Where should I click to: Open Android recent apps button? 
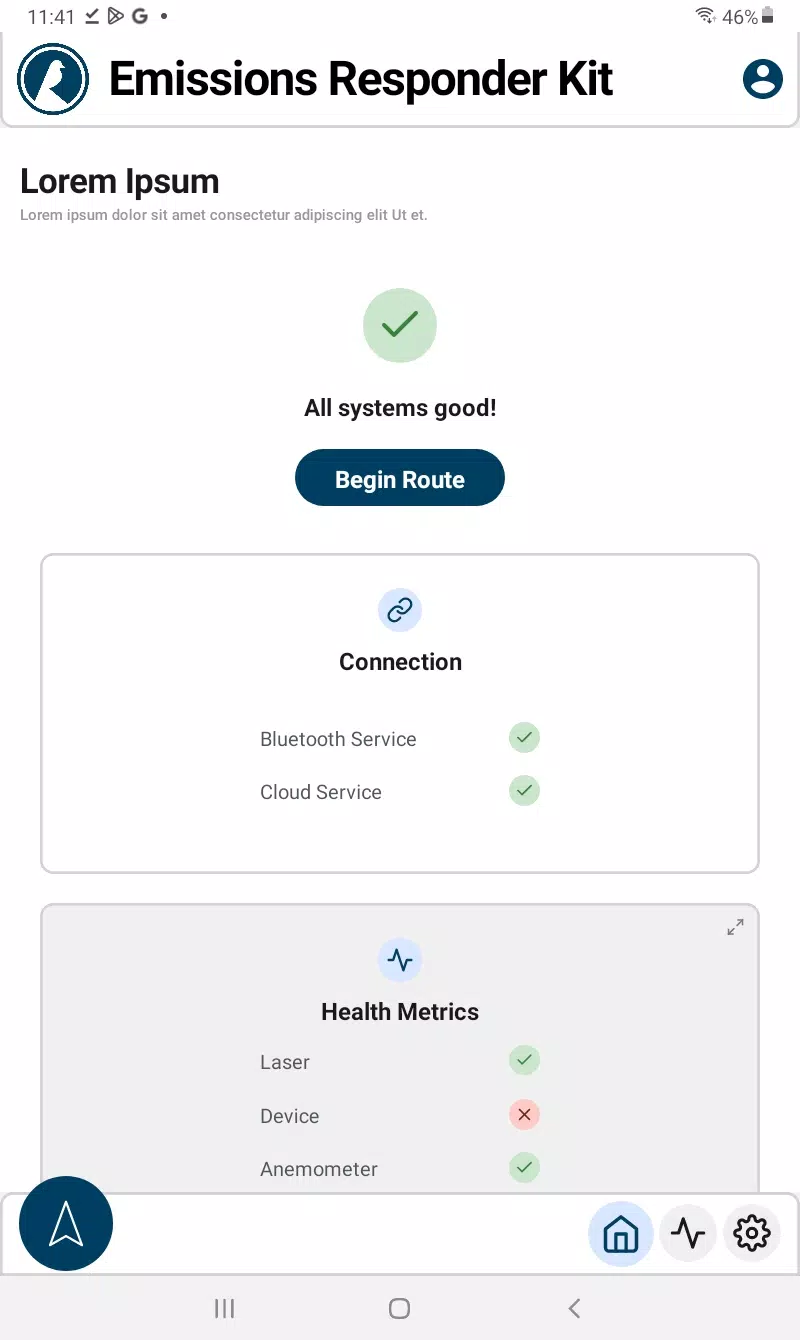click(x=224, y=1308)
